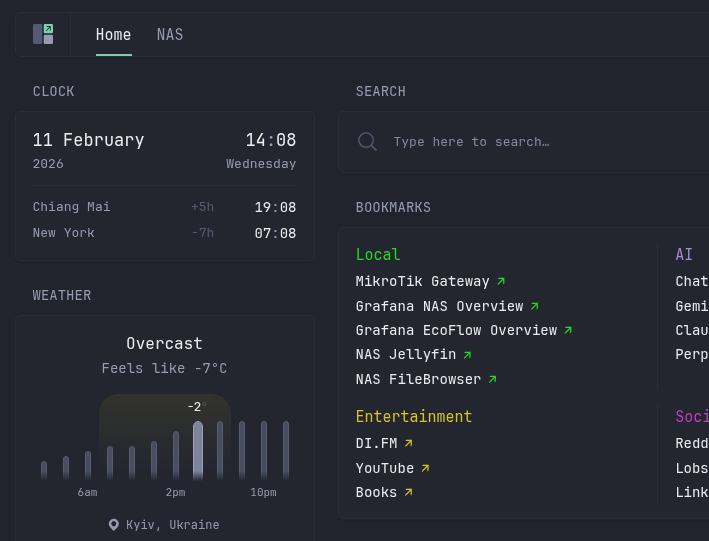709x541 pixels.
Task: Click the search magnifier icon
Action: coord(367,142)
